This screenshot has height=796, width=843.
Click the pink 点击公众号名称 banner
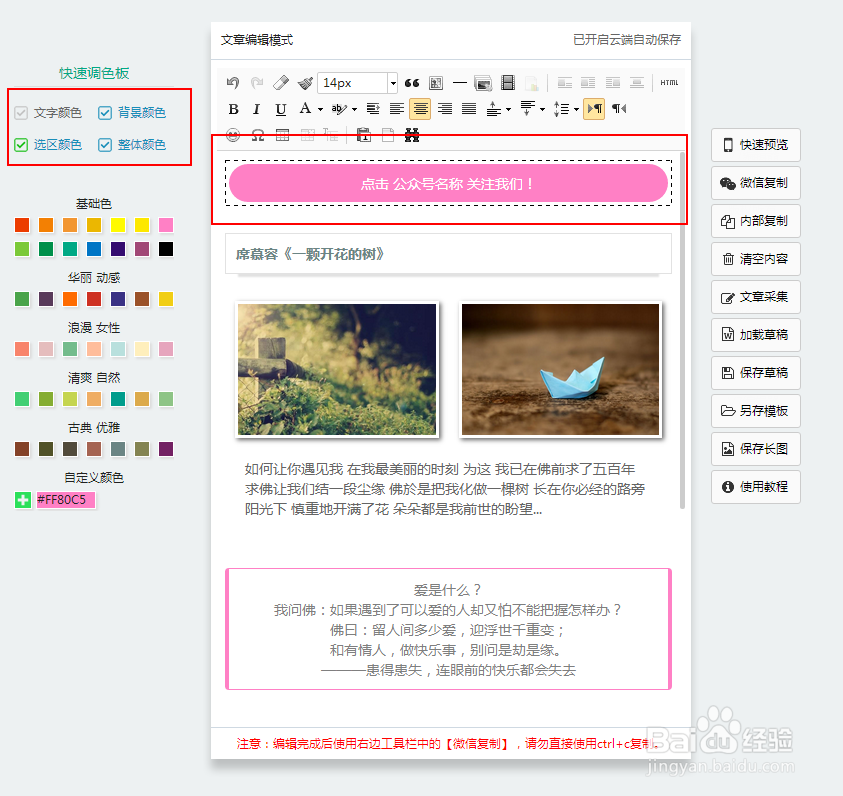click(449, 183)
